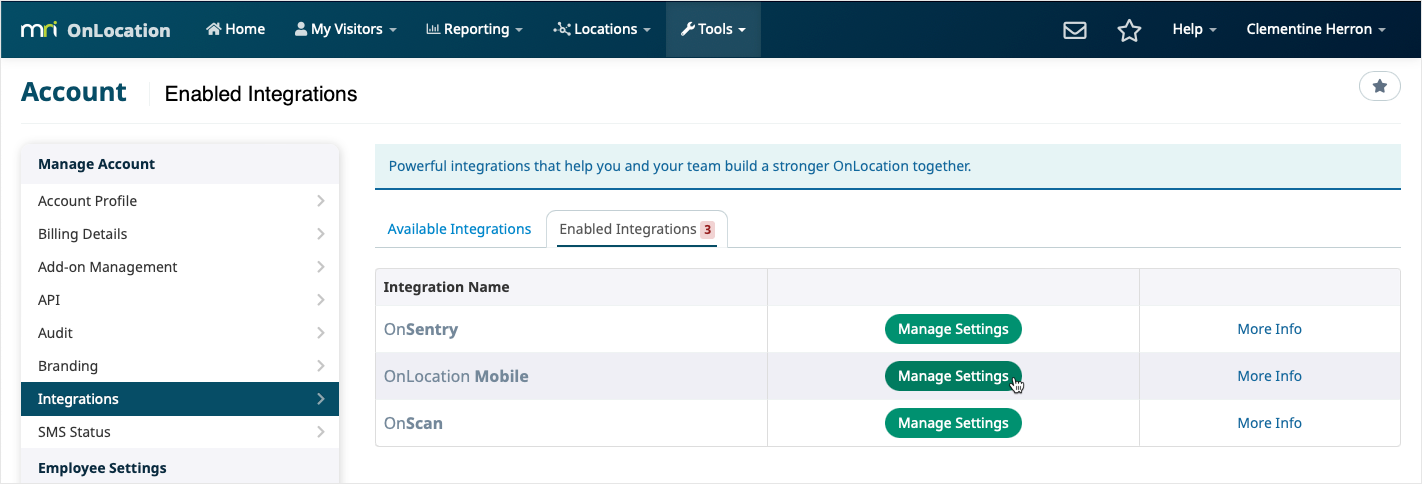1422x484 pixels.
Task: Open the Locations dropdown menu
Action: (601, 29)
